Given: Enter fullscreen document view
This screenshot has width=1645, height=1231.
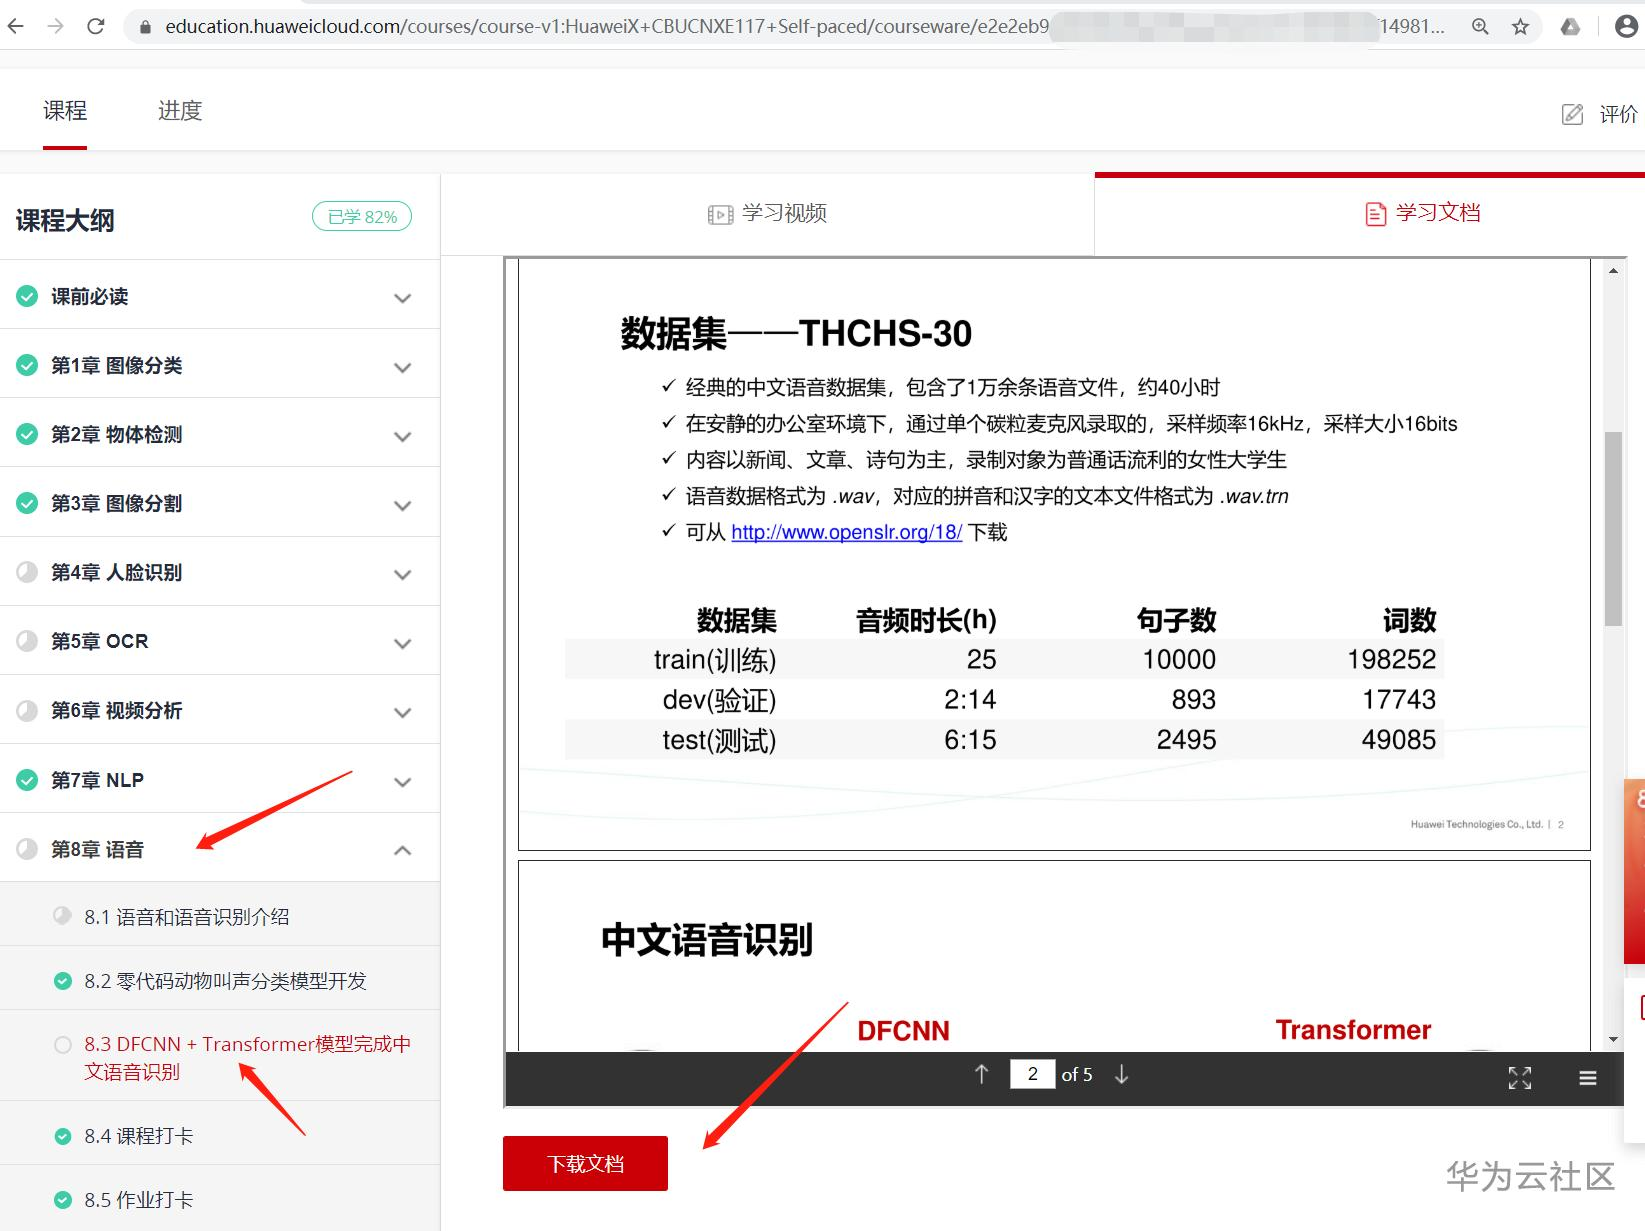Looking at the screenshot, I should [1520, 1077].
